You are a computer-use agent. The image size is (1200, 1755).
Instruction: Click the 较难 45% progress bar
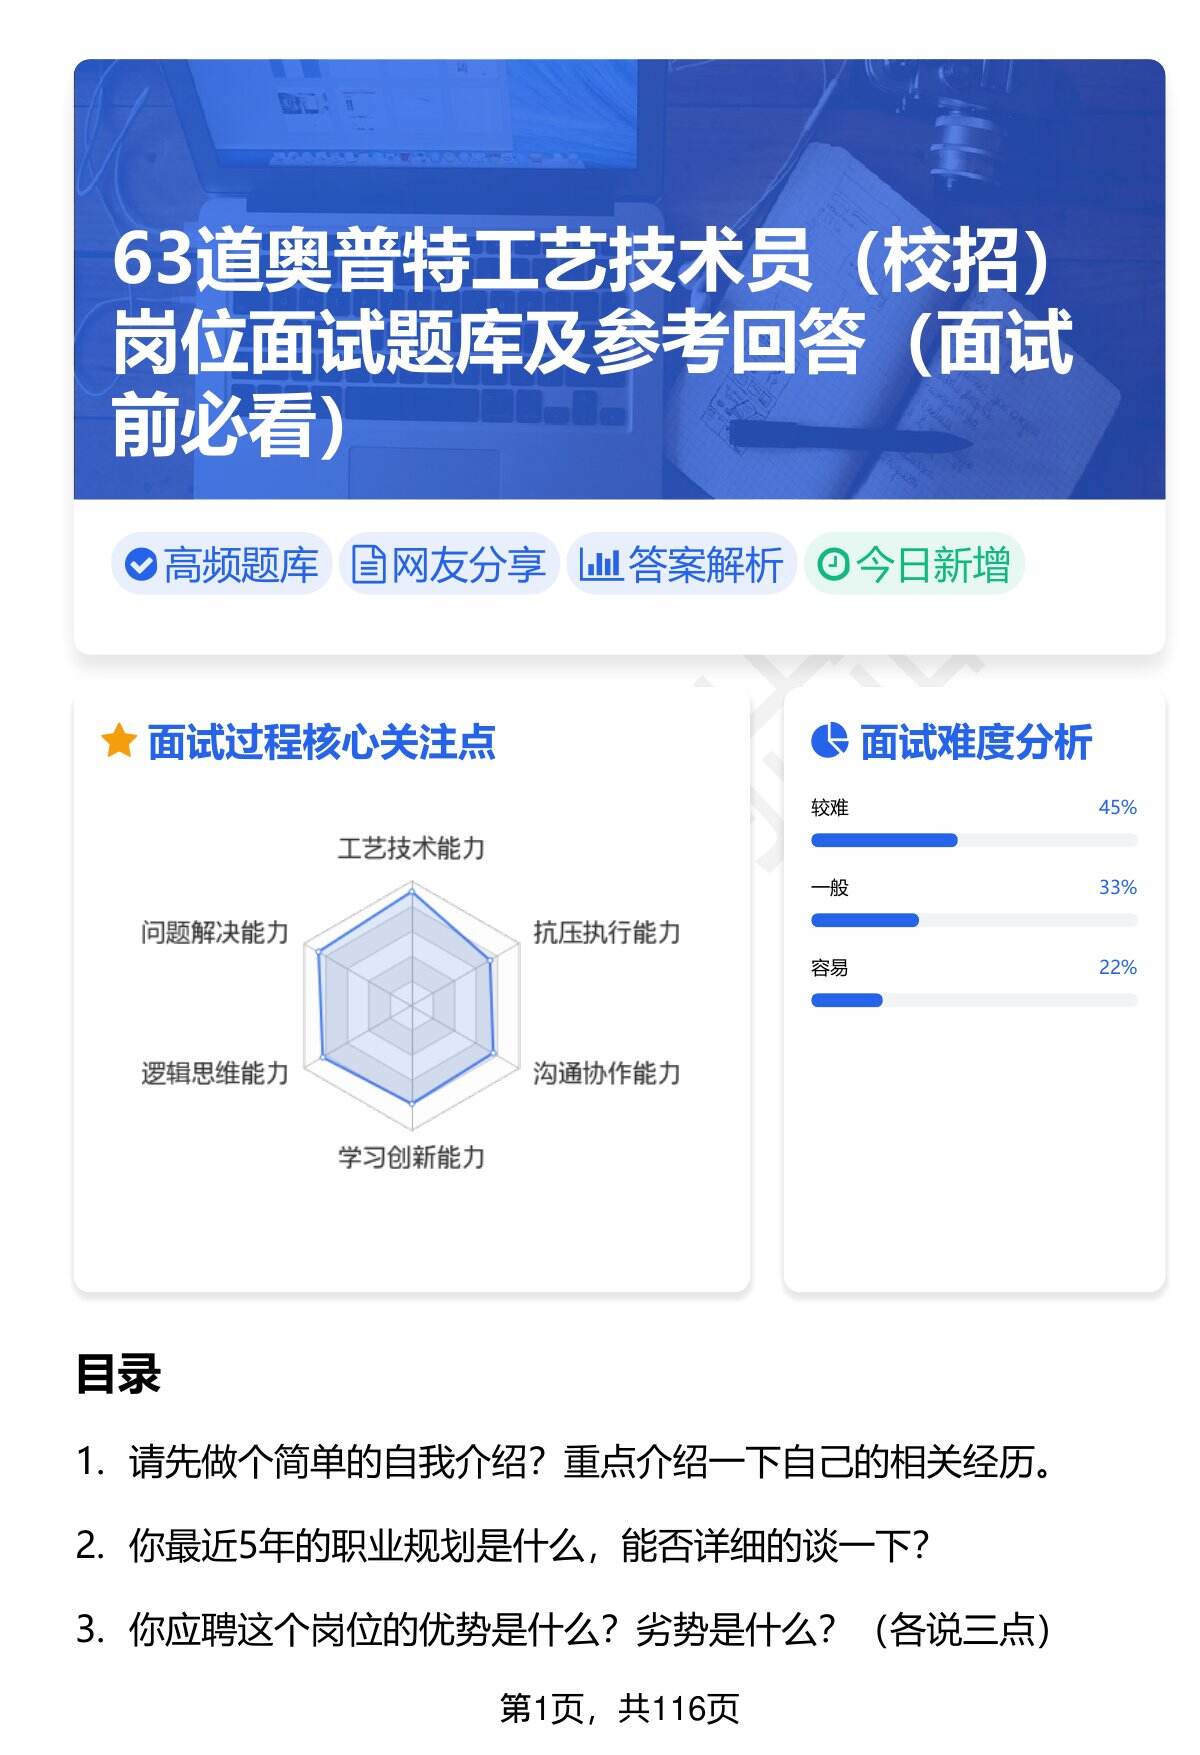(x=973, y=840)
